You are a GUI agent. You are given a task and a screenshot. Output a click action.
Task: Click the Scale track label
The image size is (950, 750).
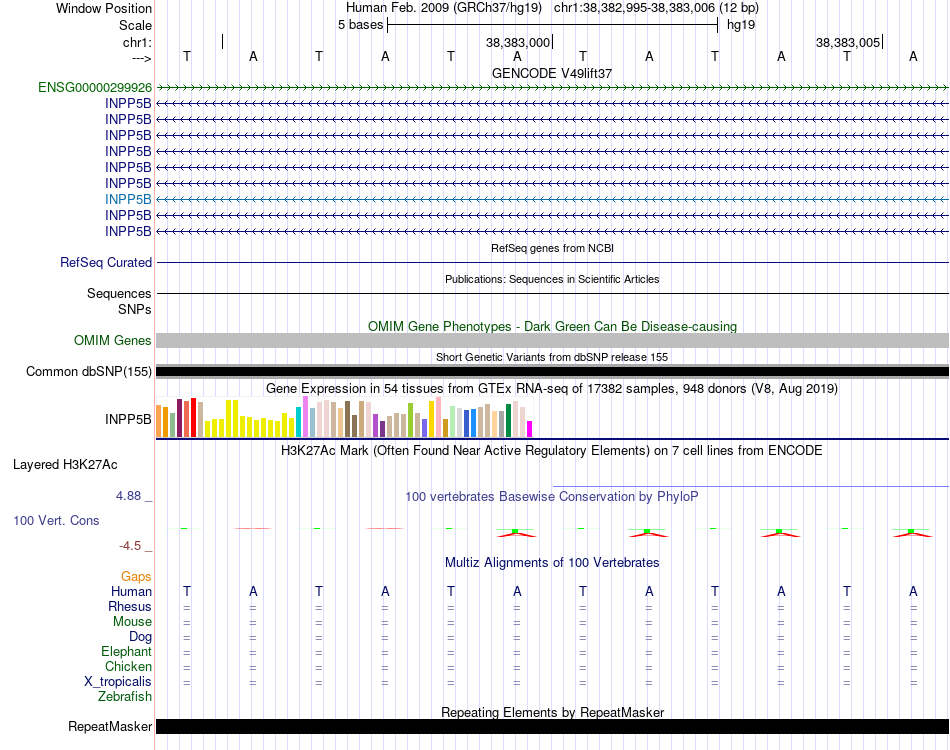pyautogui.click(x=135, y=25)
